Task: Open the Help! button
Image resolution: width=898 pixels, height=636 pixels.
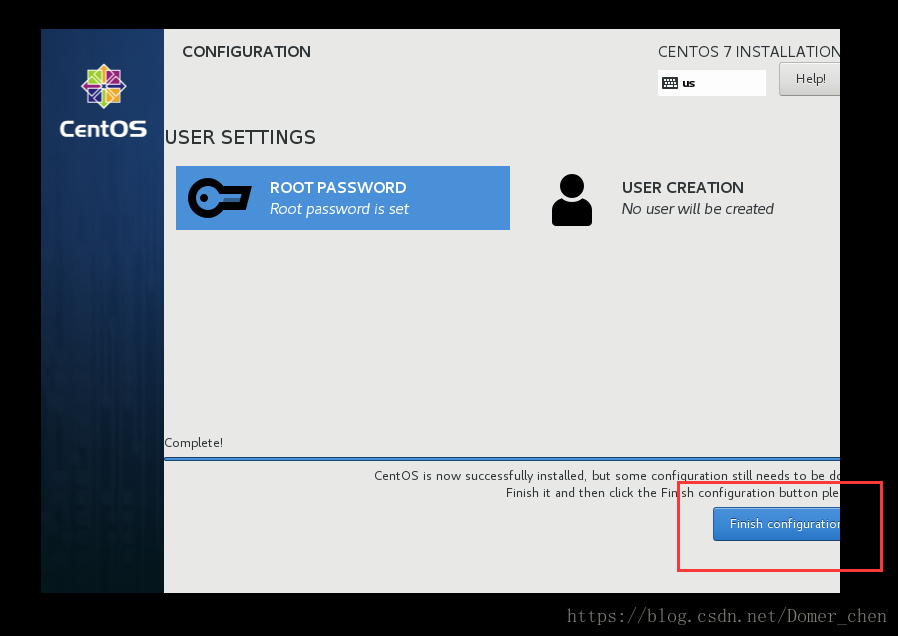Action: coord(809,79)
